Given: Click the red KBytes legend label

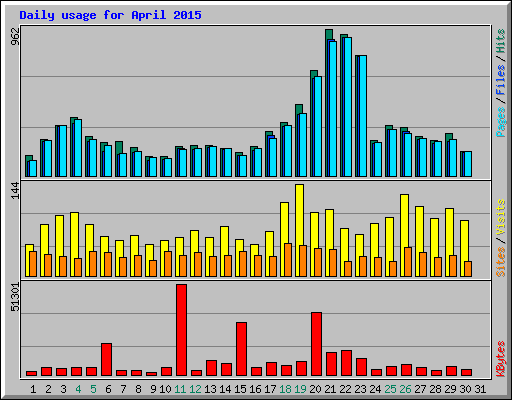Looking at the screenshot, I should (501, 359).
